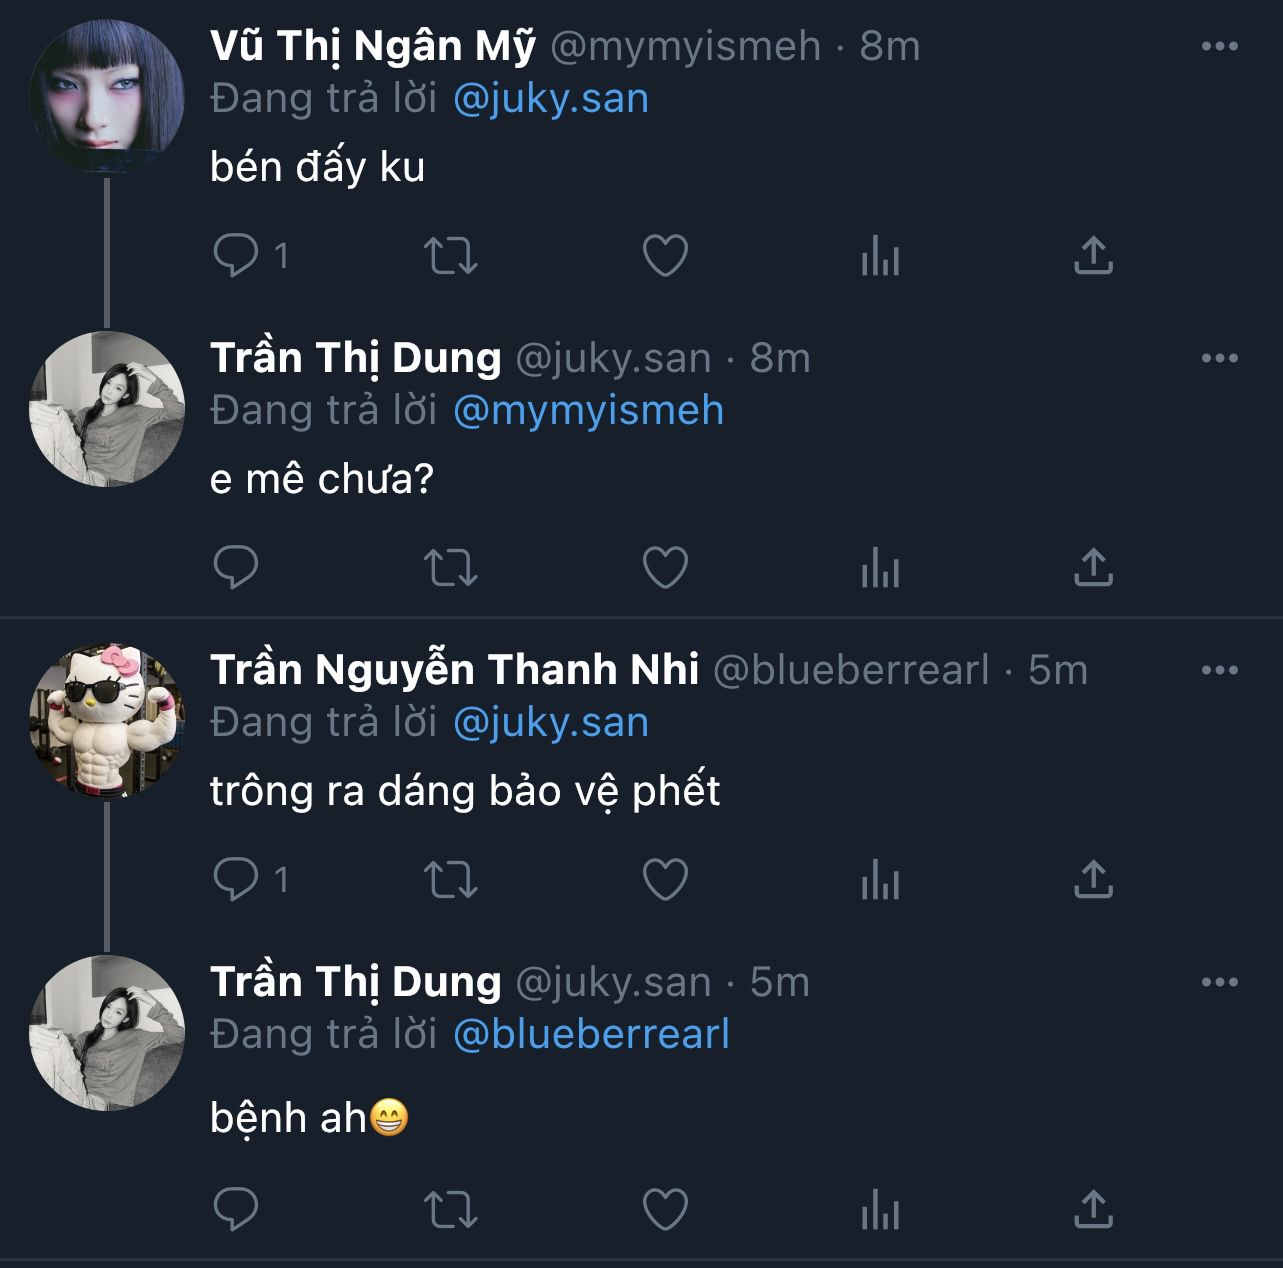Reply to "trông ra dáng bảo vệ phết"
Image resolution: width=1283 pixels, height=1268 pixels.
237,880
